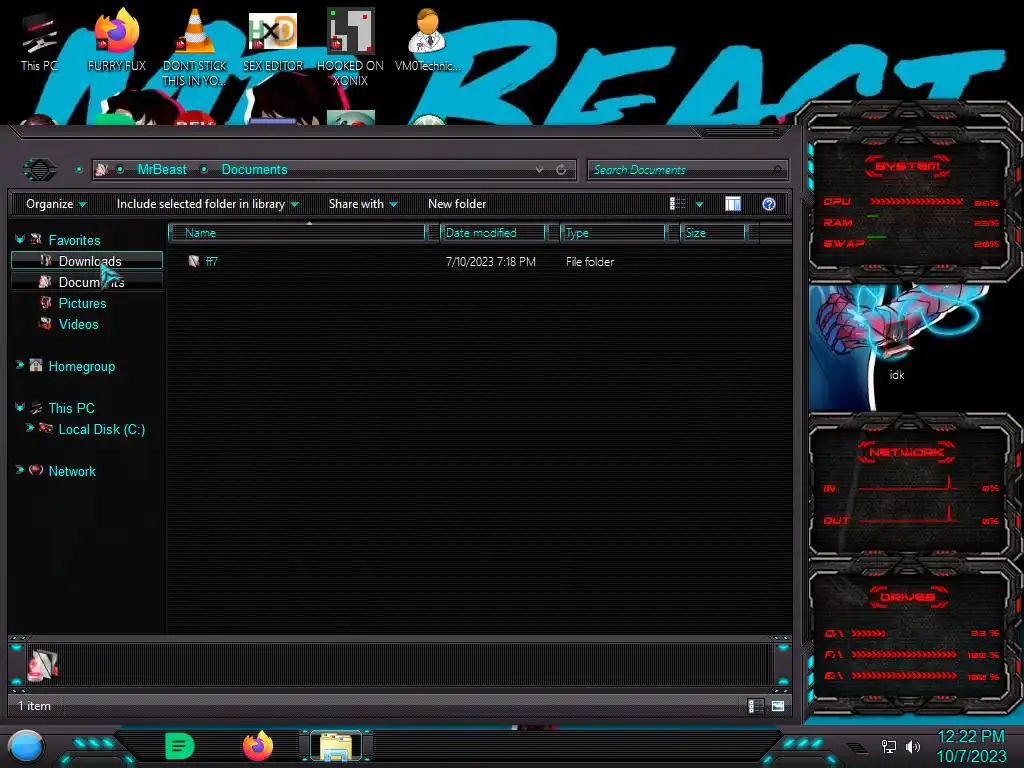Collapse the Favorites group
Image resolution: width=1024 pixels, height=768 pixels.
click(x=20, y=240)
